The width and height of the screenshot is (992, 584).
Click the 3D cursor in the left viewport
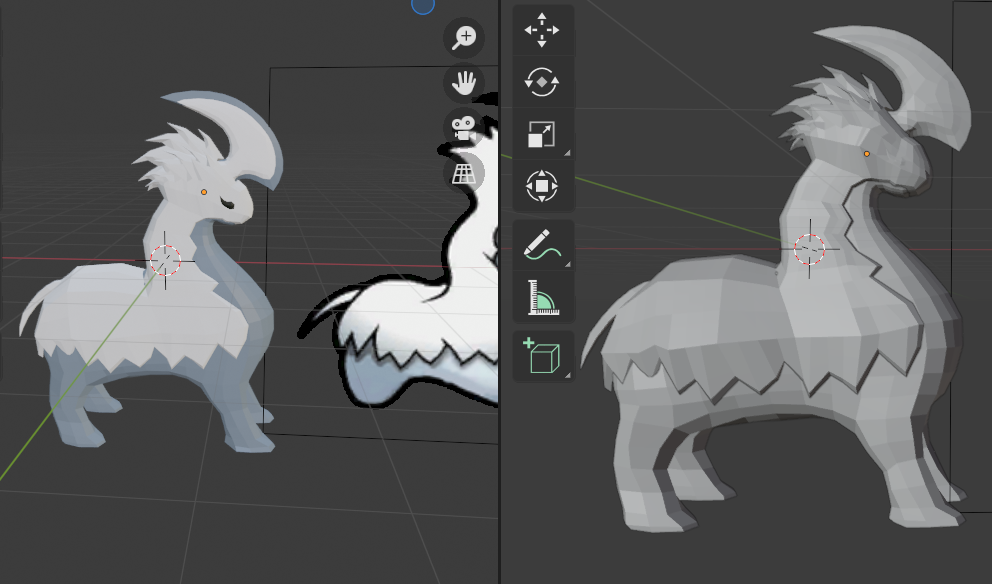[165, 260]
